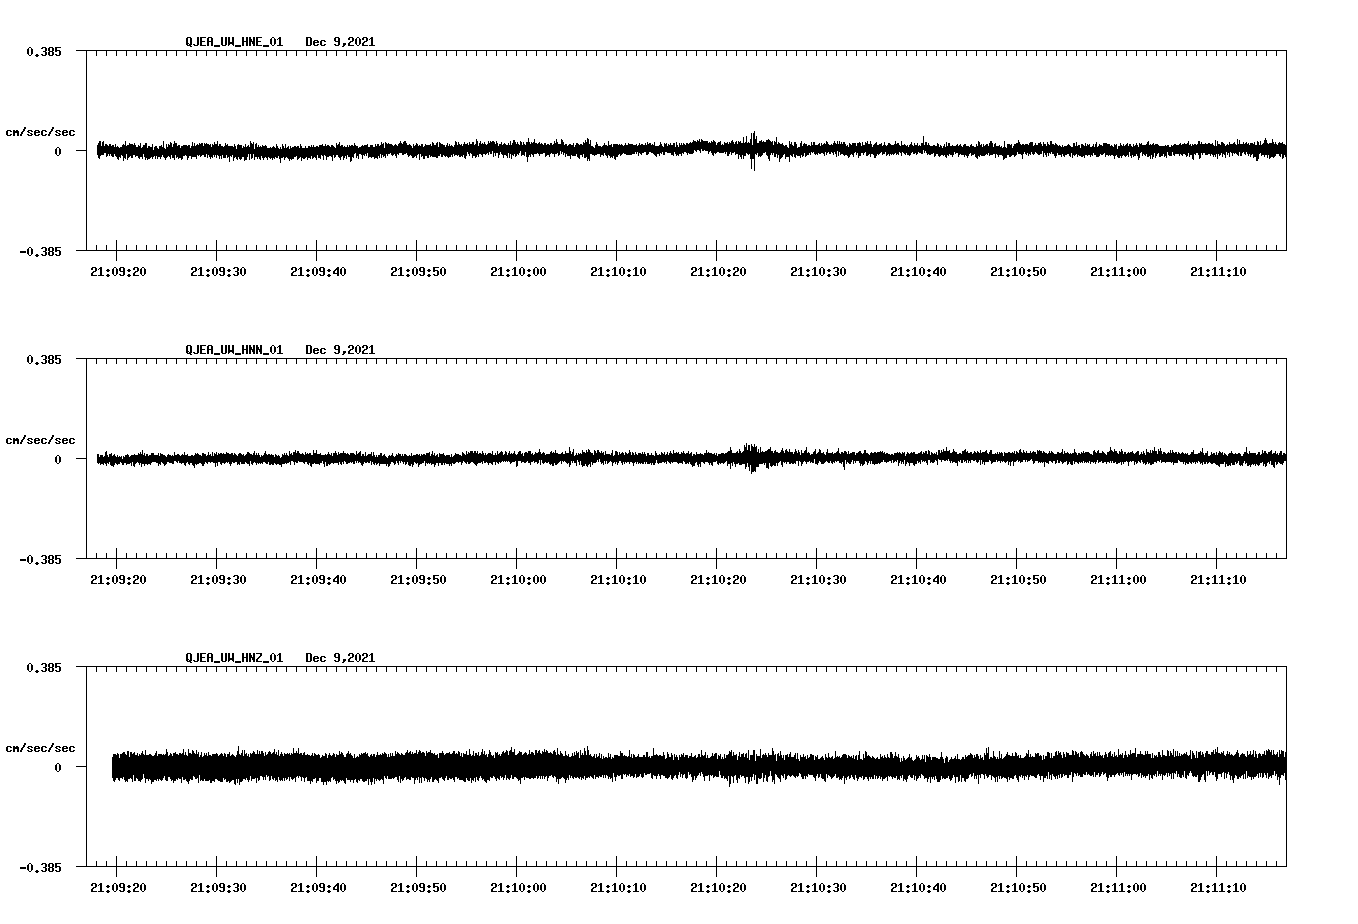Click the 21:09:20 label on the HNE chart
This screenshot has width=1358, height=924.
point(118,272)
